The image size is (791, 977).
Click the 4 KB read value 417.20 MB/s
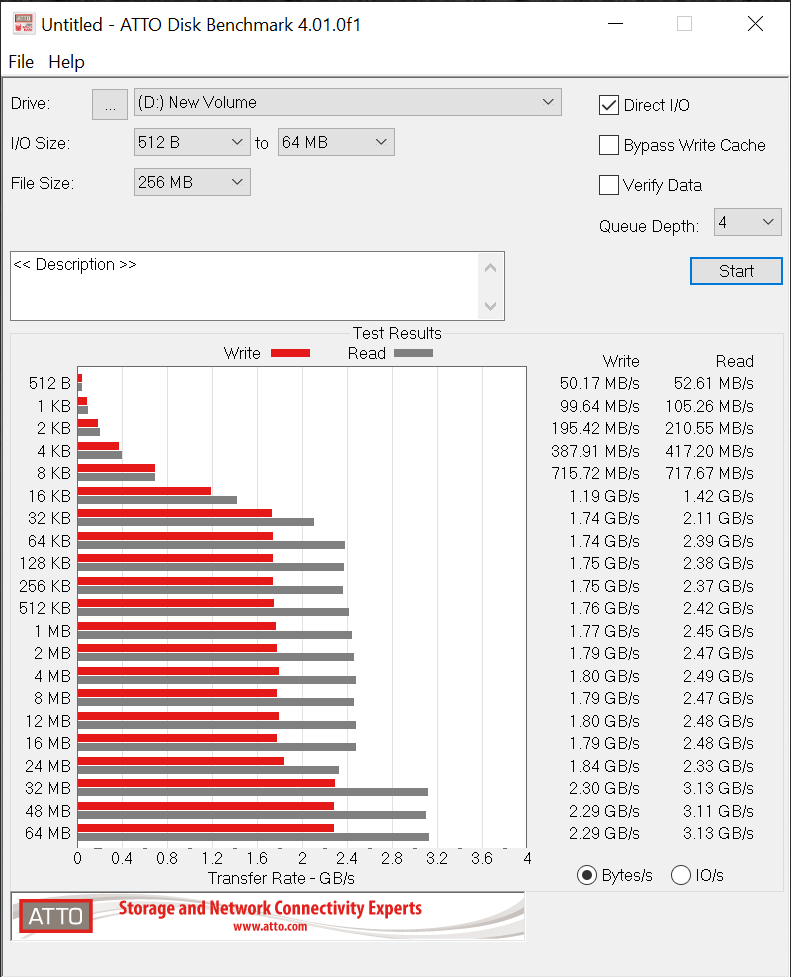coord(709,451)
